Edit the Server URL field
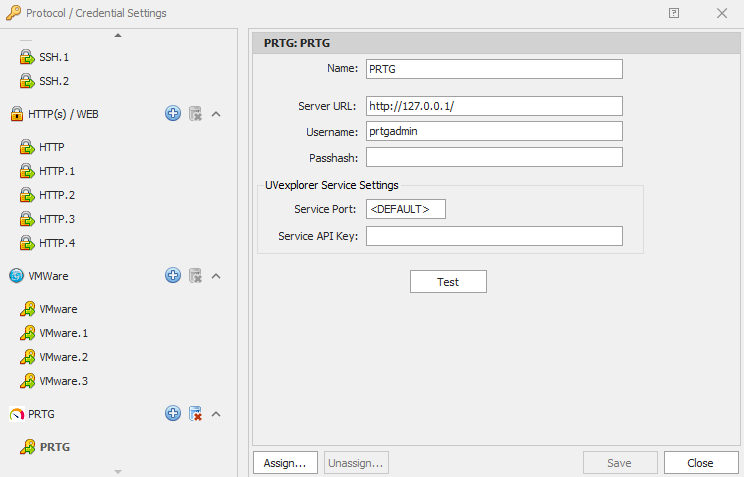The image size is (744, 477). pyautogui.click(x=494, y=106)
